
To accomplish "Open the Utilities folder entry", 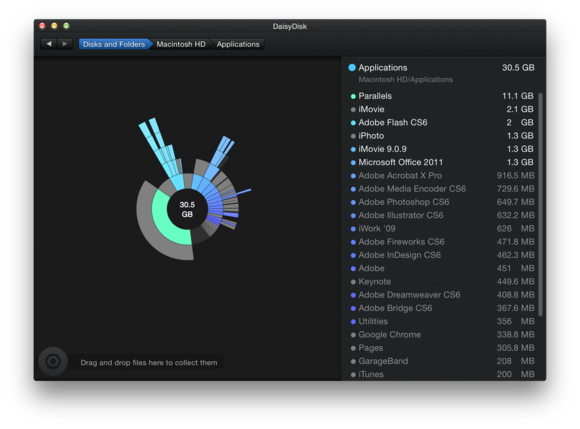I will pos(442,321).
